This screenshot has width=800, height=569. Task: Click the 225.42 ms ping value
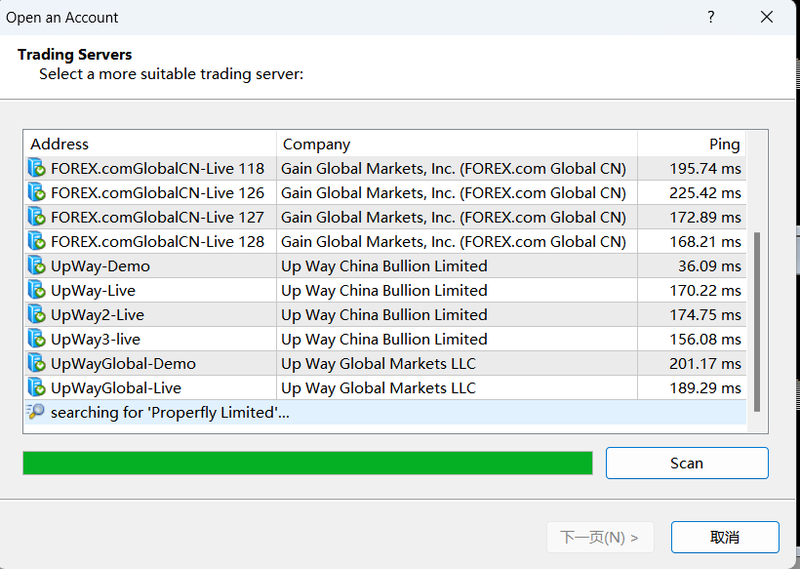[x=705, y=193]
